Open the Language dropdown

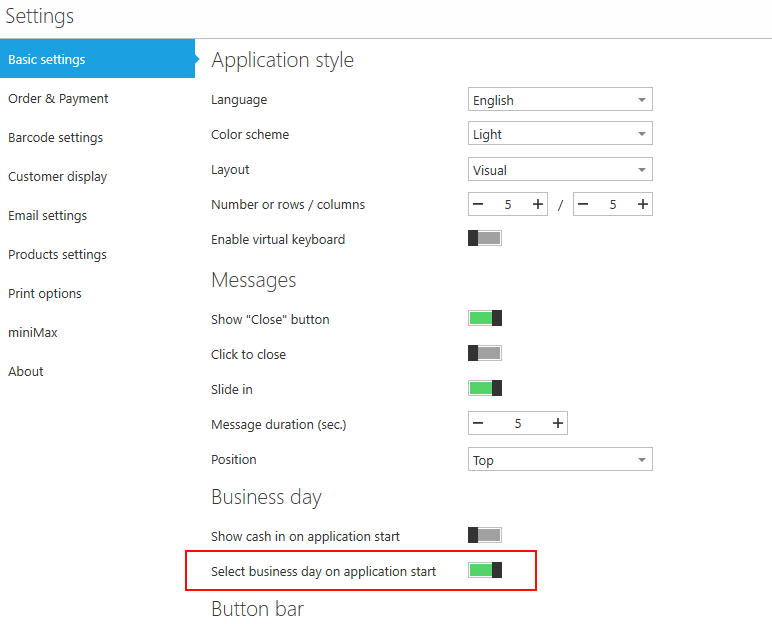(x=560, y=100)
